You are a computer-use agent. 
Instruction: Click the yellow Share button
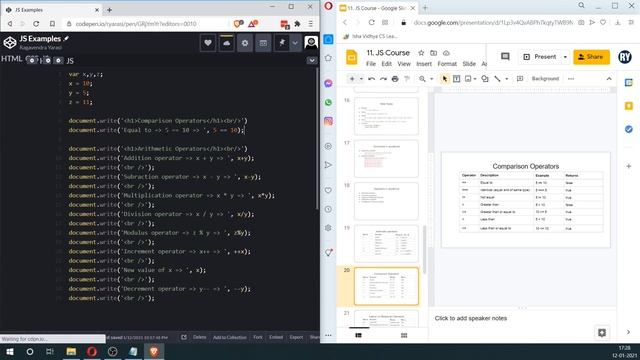(x=591, y=57)
